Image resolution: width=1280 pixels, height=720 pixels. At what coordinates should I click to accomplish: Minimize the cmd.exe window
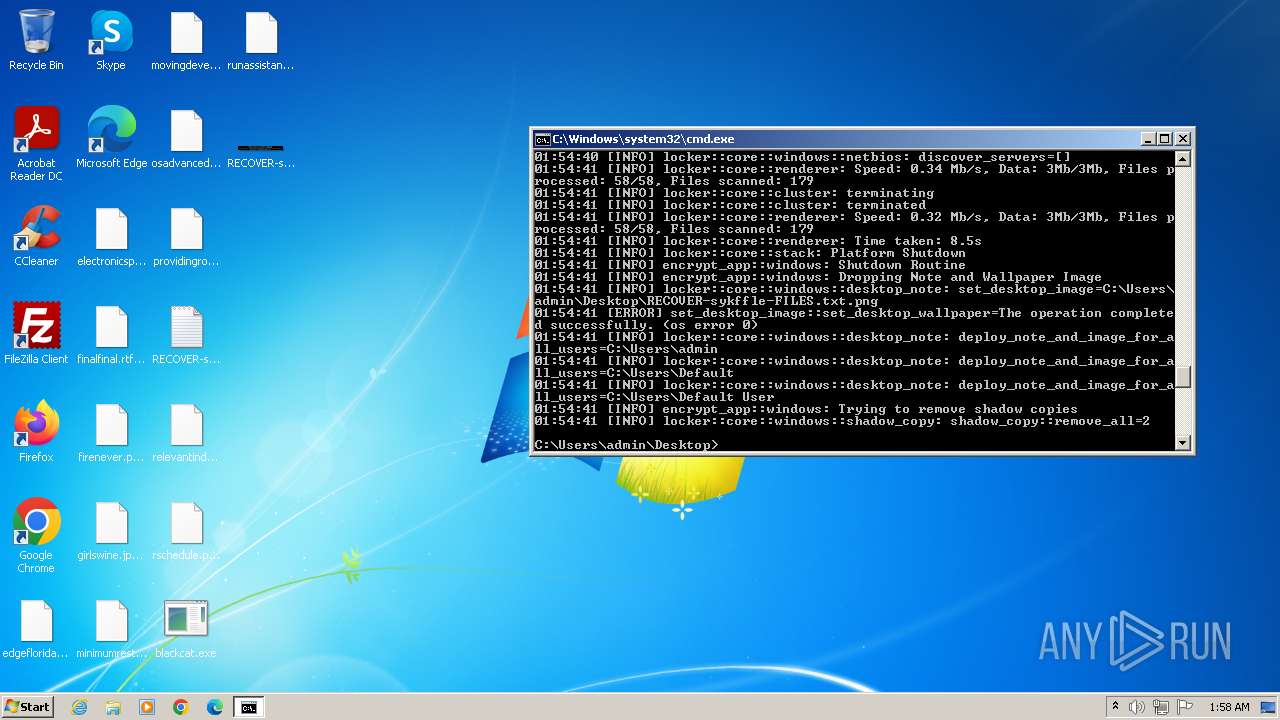1148,139
